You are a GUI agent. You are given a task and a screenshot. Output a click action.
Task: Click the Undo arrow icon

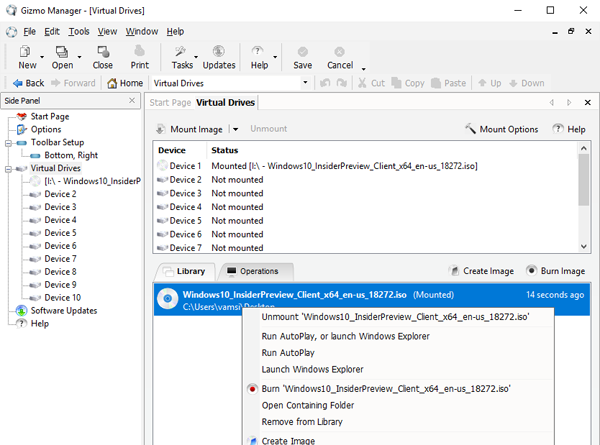tap(325, 83)
